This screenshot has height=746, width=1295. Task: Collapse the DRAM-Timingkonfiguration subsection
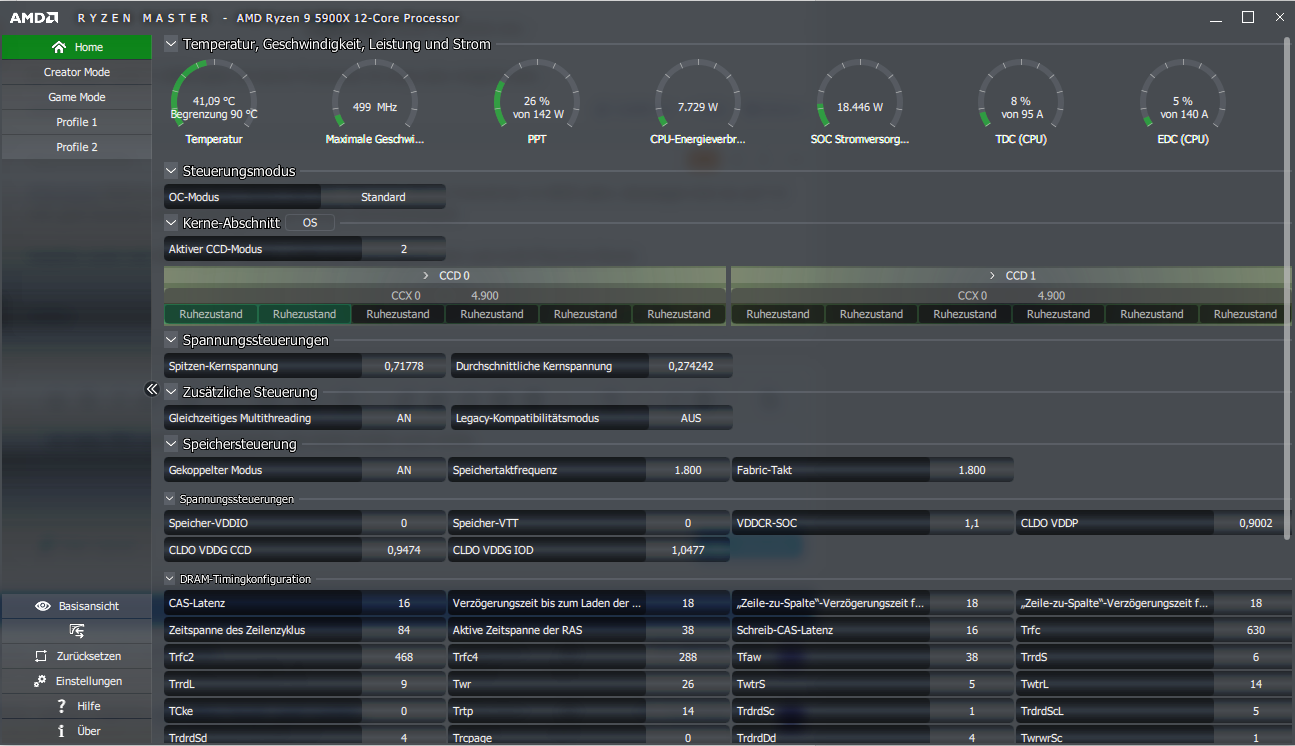click(x=170, y=579)
